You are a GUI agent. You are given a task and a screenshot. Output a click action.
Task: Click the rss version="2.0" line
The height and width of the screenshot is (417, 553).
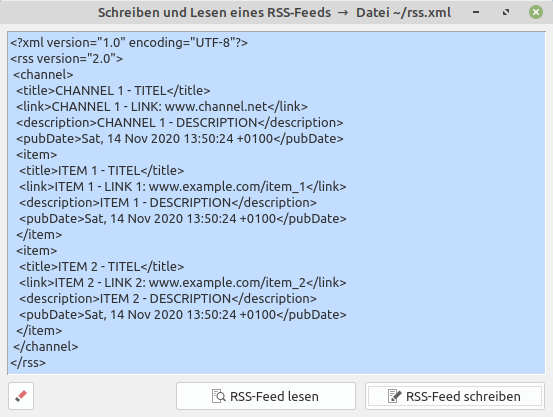[x=66, y=59]
